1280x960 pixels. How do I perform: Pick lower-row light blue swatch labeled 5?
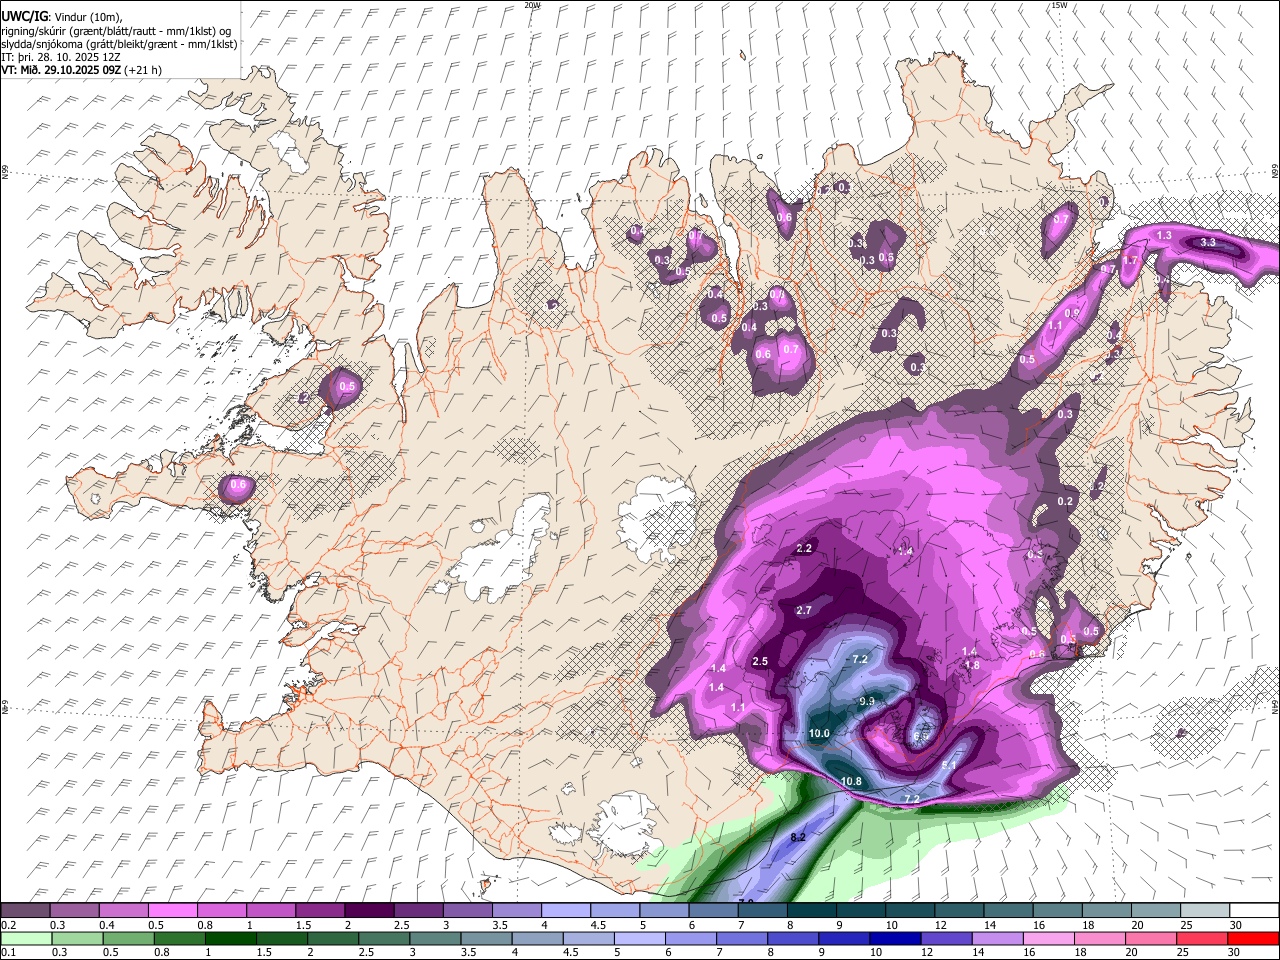(639, 938)
